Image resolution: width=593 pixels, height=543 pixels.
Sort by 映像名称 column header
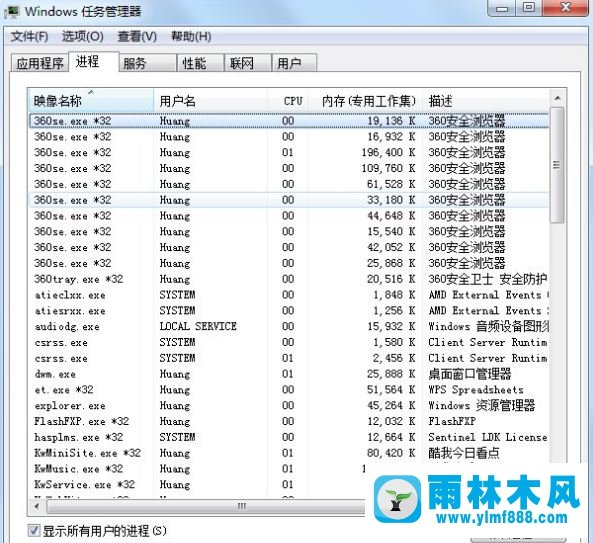[91, 101]
